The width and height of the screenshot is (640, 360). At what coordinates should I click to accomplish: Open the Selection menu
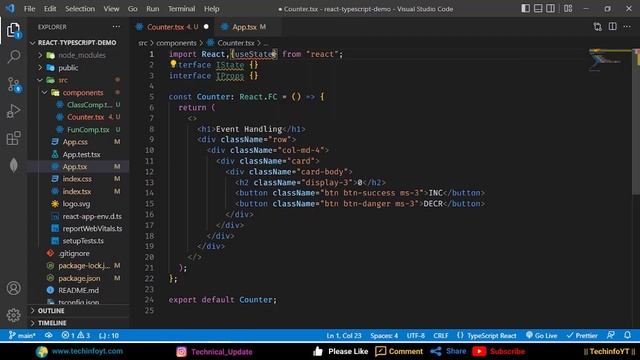tap(80, 9)
